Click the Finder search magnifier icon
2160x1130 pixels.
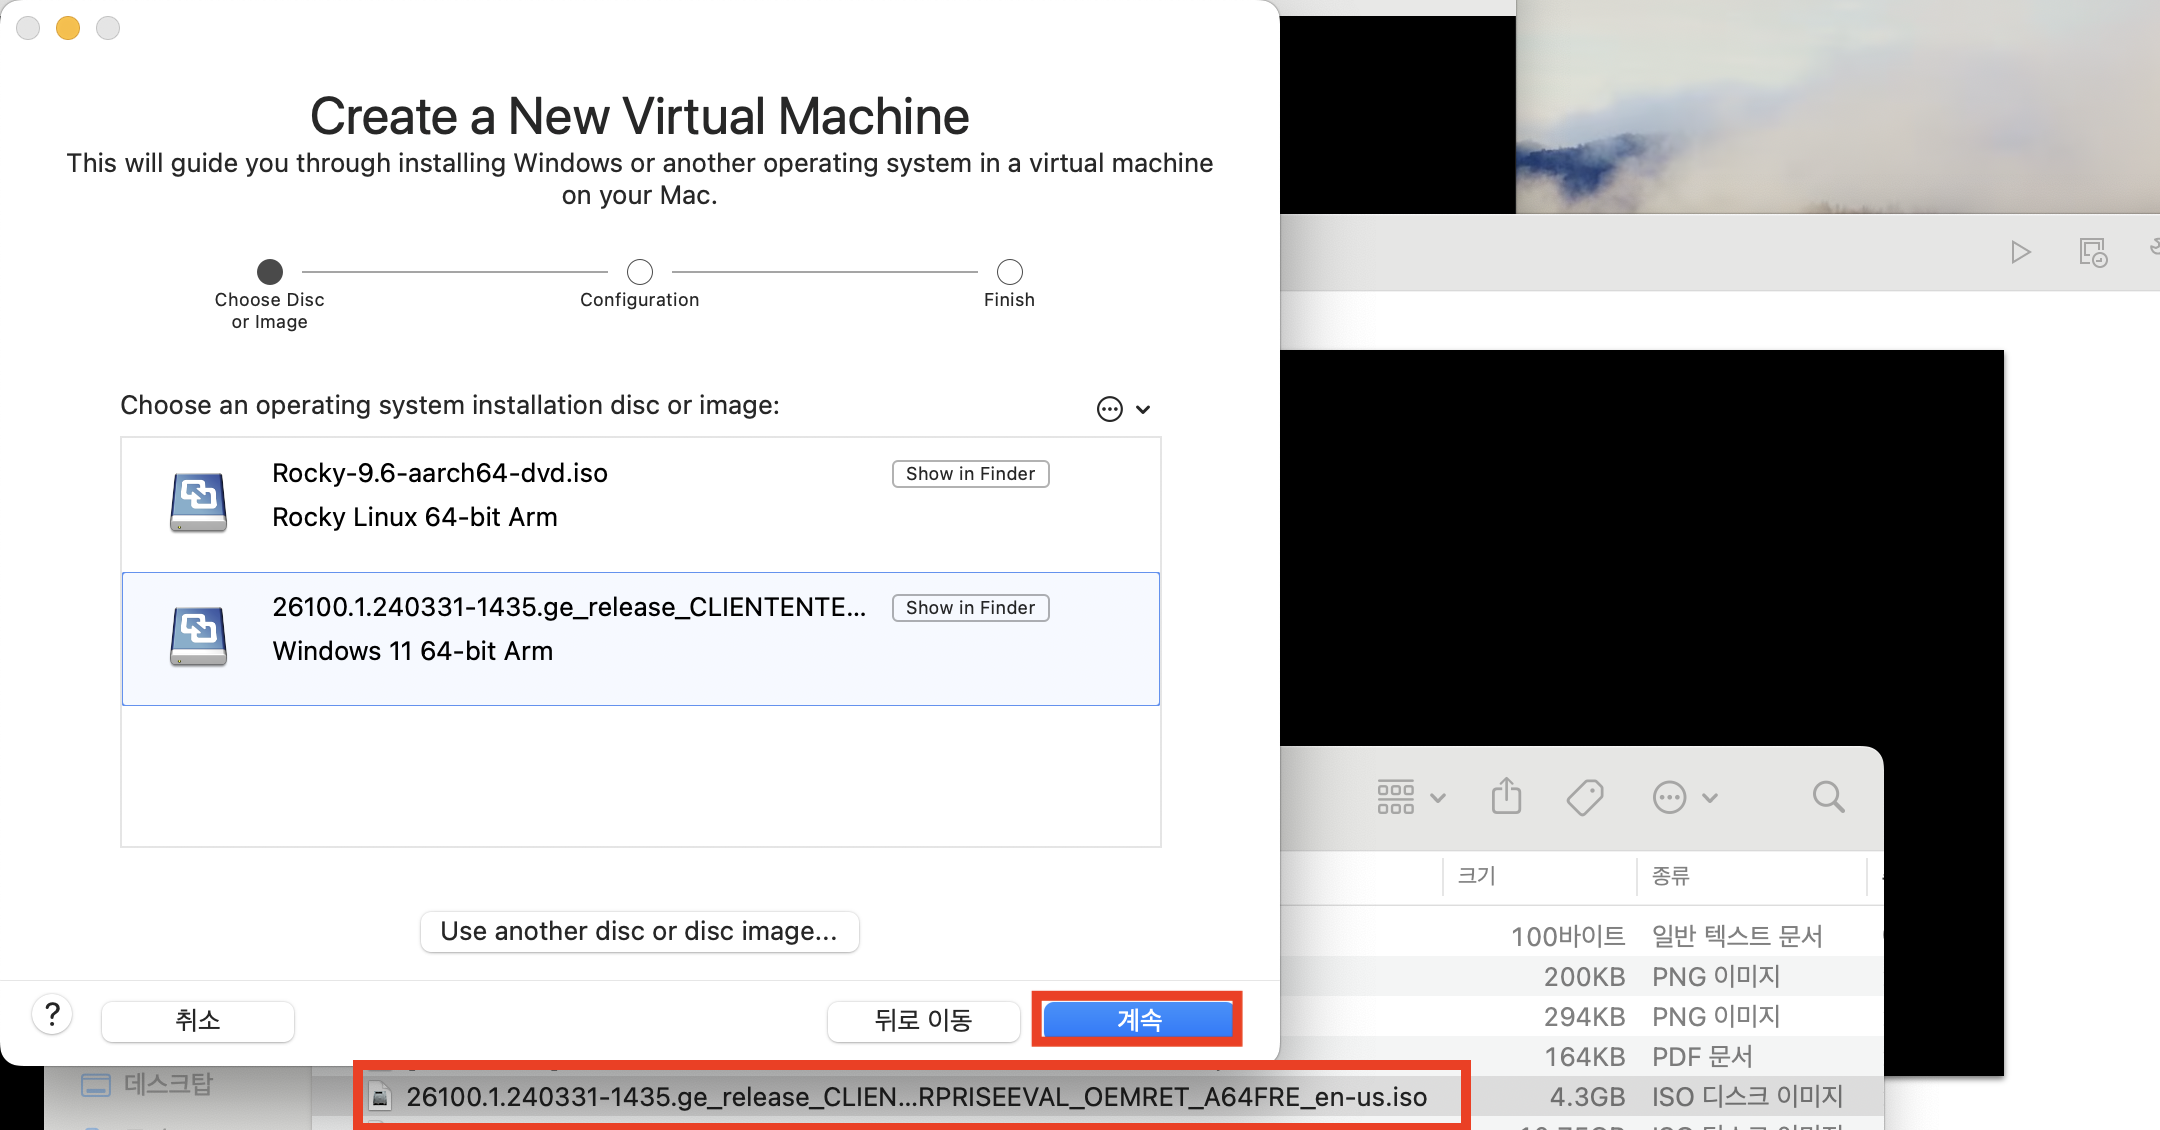pyautogui.click(x=1828, y=797)
